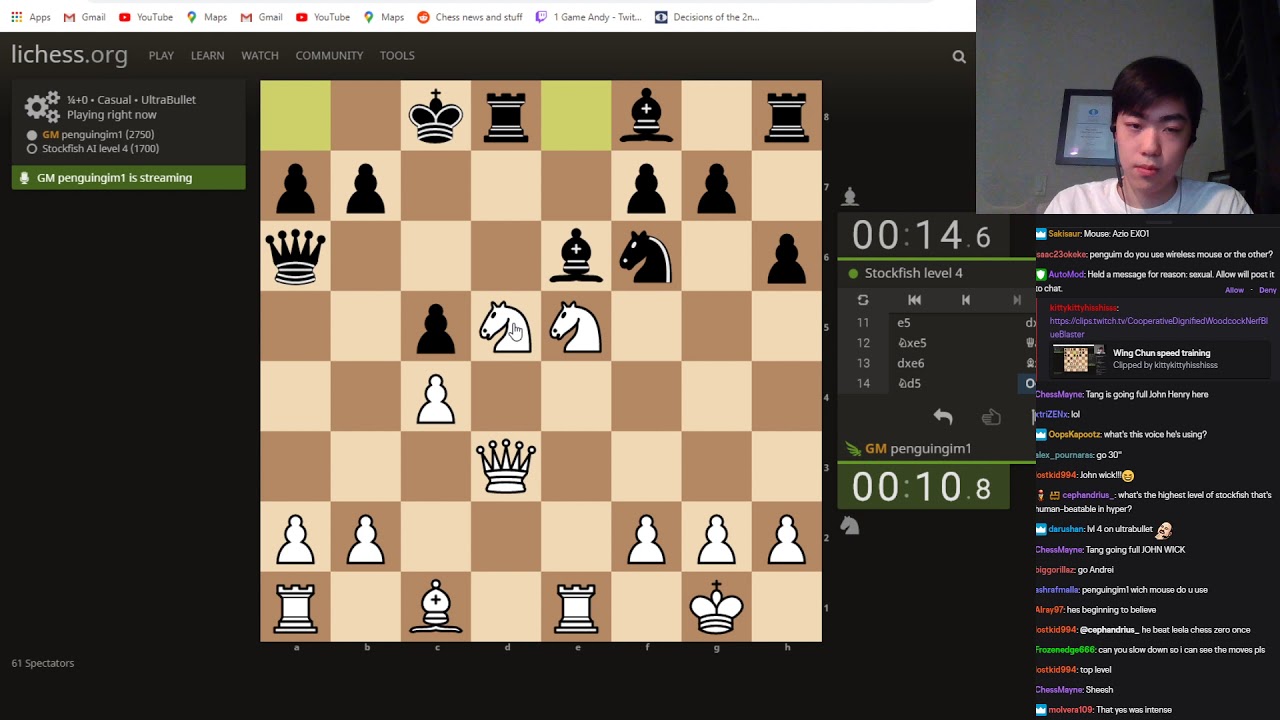Click the white bishop on c1
The width and height of the screenshot is (1280, 720).
436,606
